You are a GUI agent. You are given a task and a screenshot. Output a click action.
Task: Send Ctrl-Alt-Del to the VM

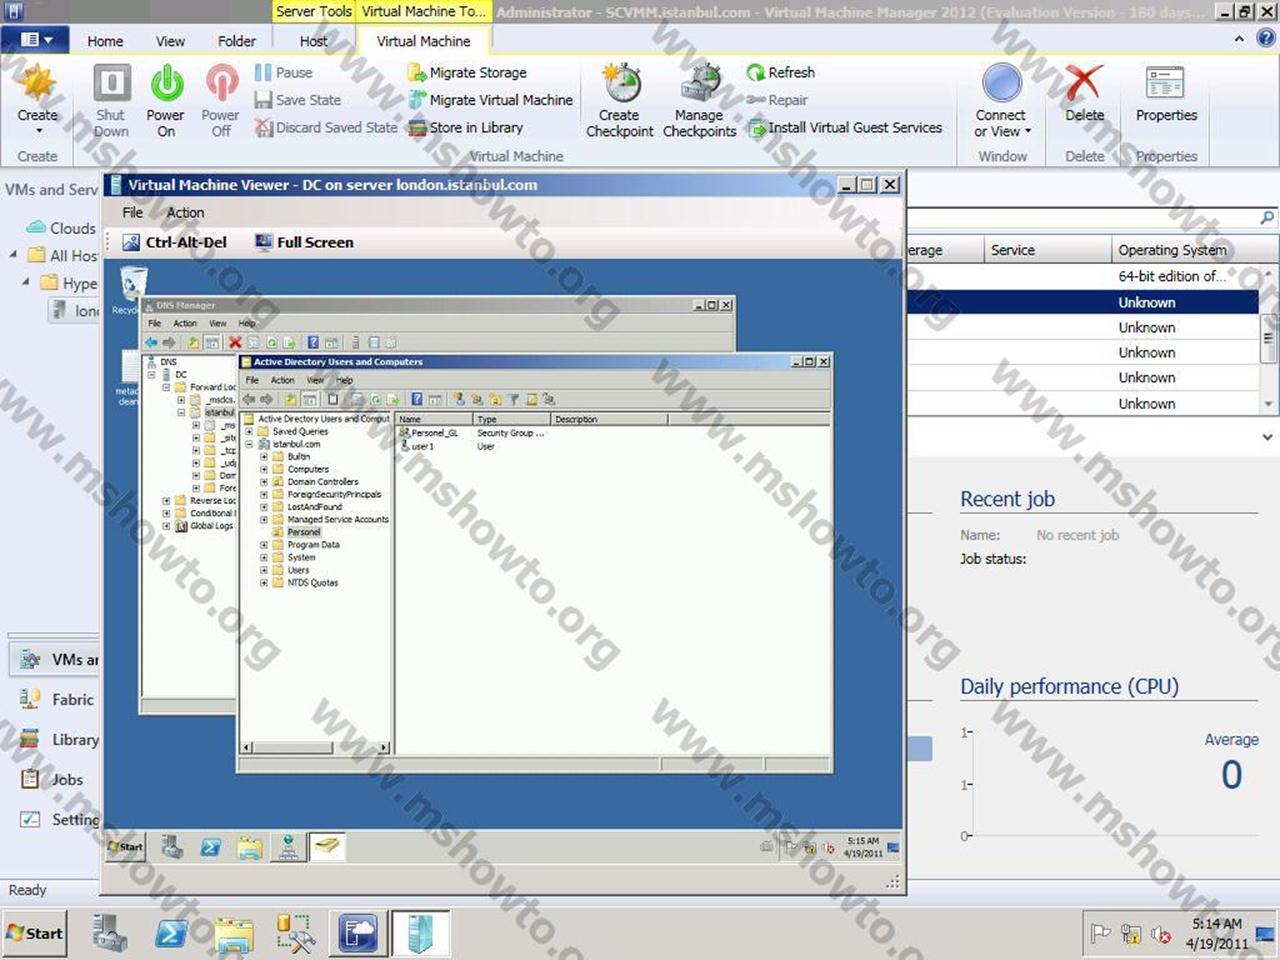(175, 242)
